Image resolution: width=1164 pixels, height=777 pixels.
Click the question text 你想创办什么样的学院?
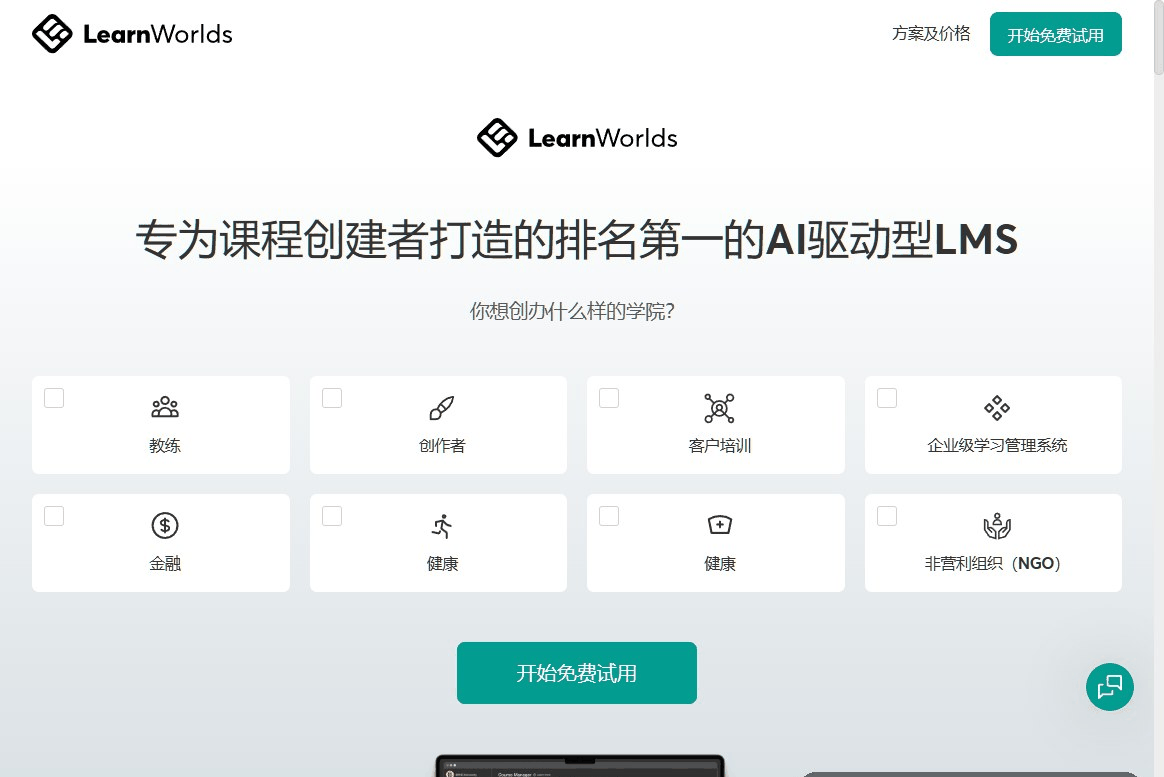tap(572, 311)
